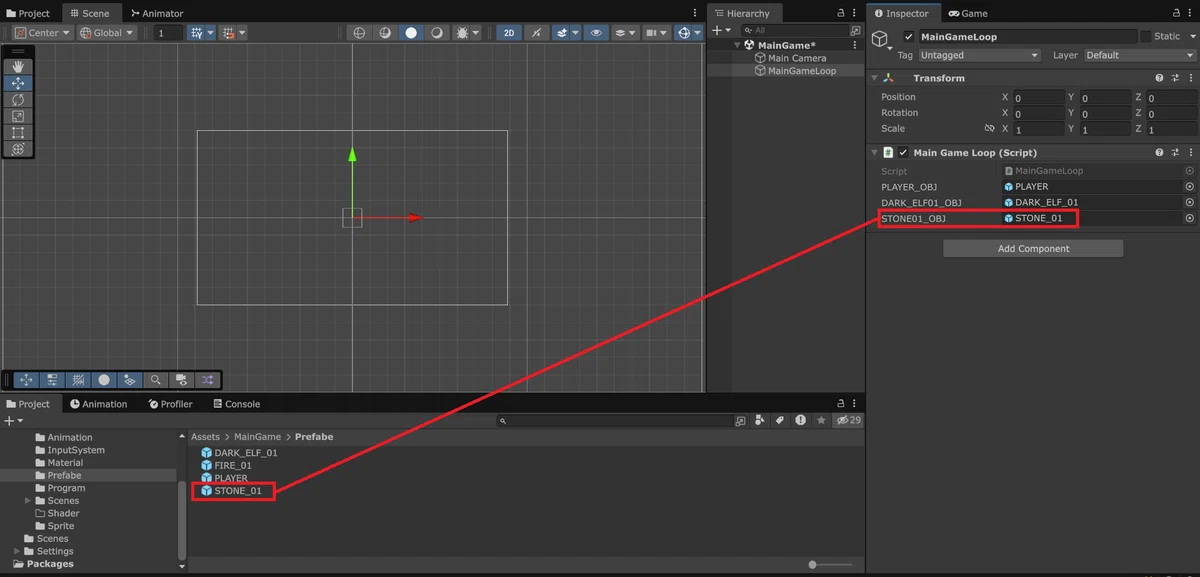
Task: Click Main Game Loop script help icon
Action: pos(1159,153)
